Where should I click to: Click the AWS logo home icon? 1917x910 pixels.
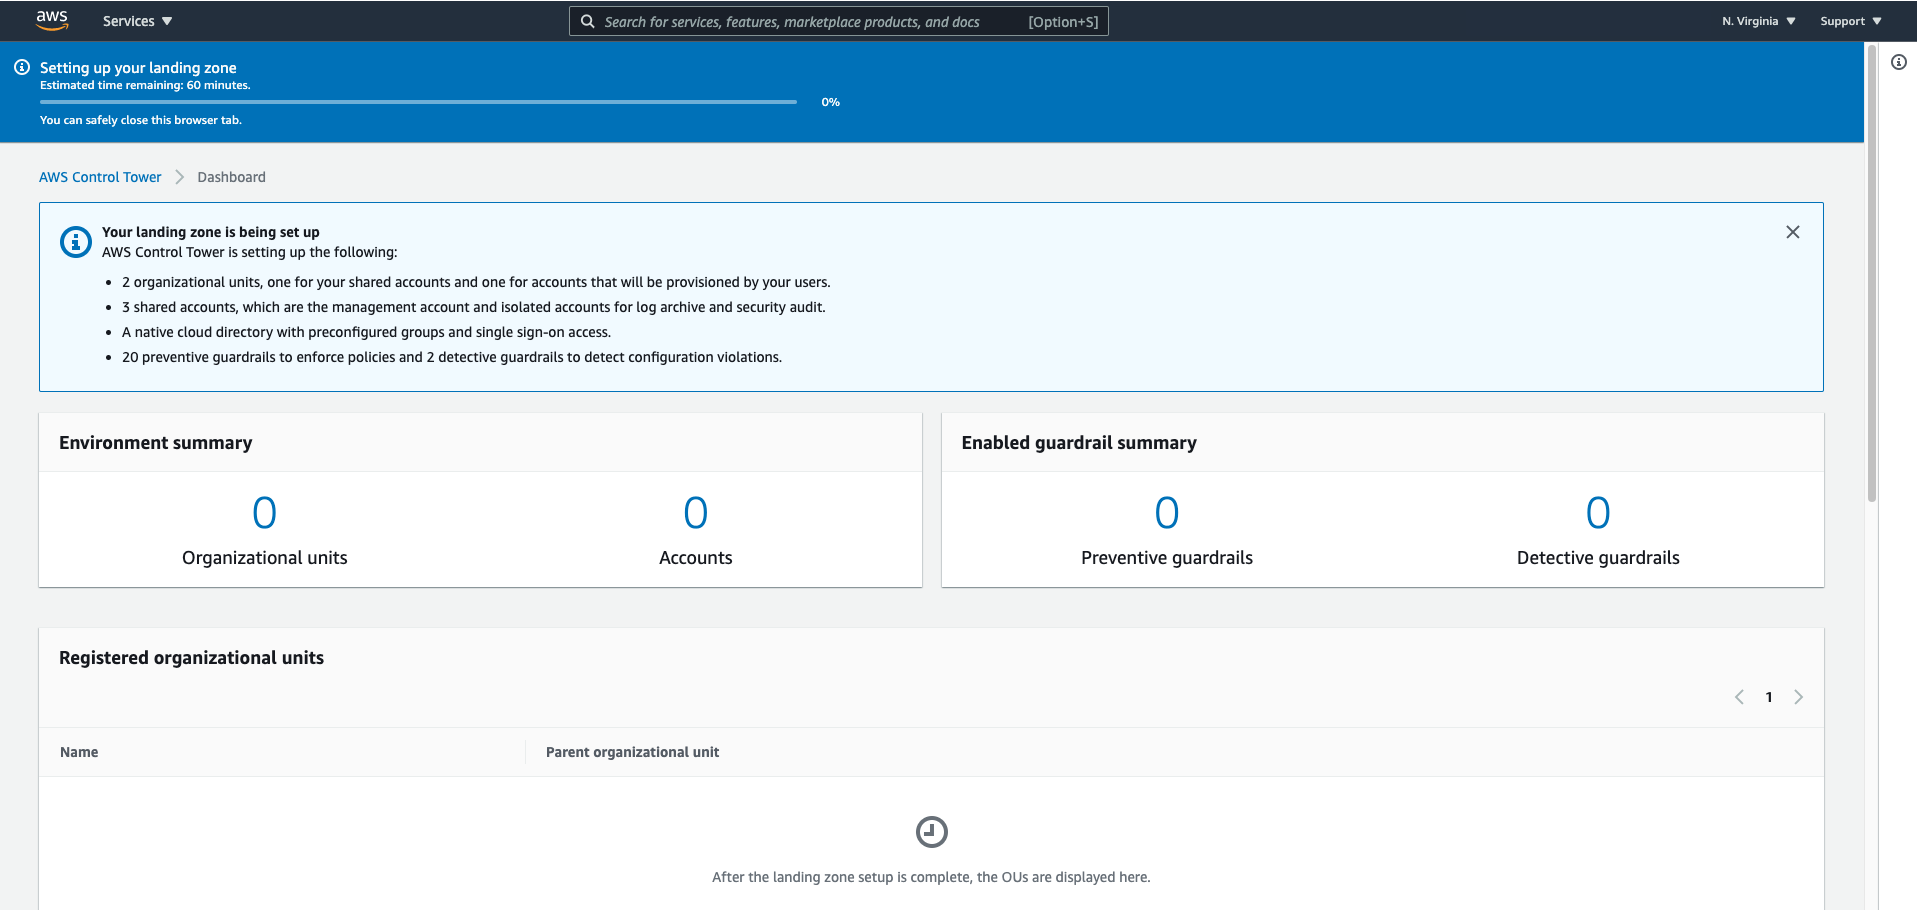[52, 20]
